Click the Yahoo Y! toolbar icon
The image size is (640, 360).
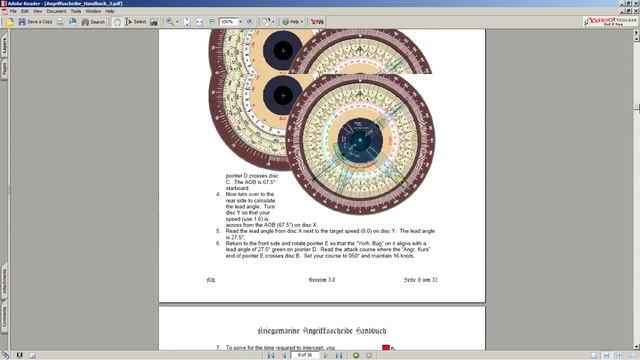(x=317, y=22)
